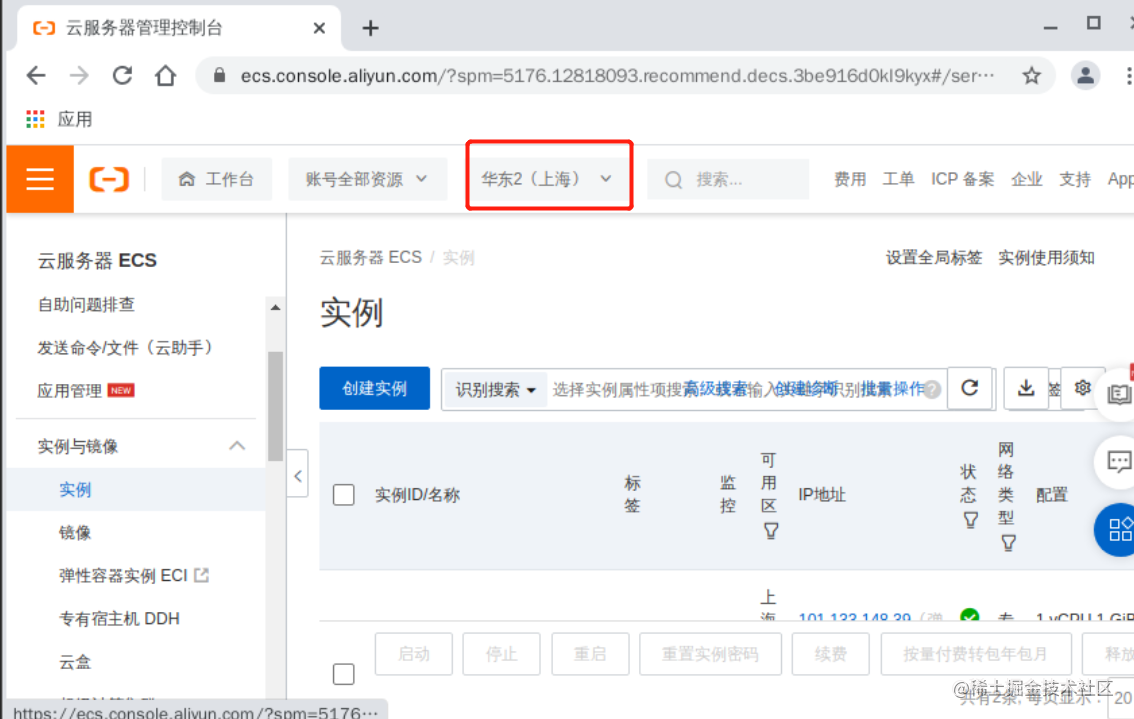The height and width of the screenshot is (719, 1134).
Task: Click the 重置实例密码 button
Action: pyautogui.click(x=710, y=654)
